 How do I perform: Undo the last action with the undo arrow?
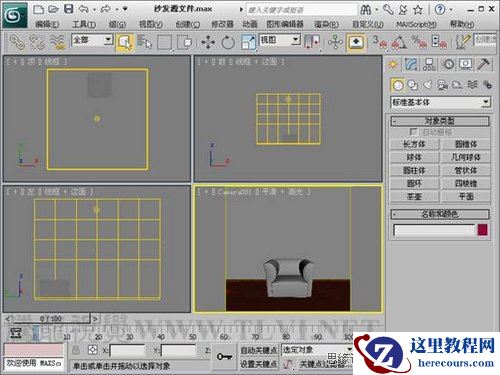pyautogui.click(x=83, y=9)
